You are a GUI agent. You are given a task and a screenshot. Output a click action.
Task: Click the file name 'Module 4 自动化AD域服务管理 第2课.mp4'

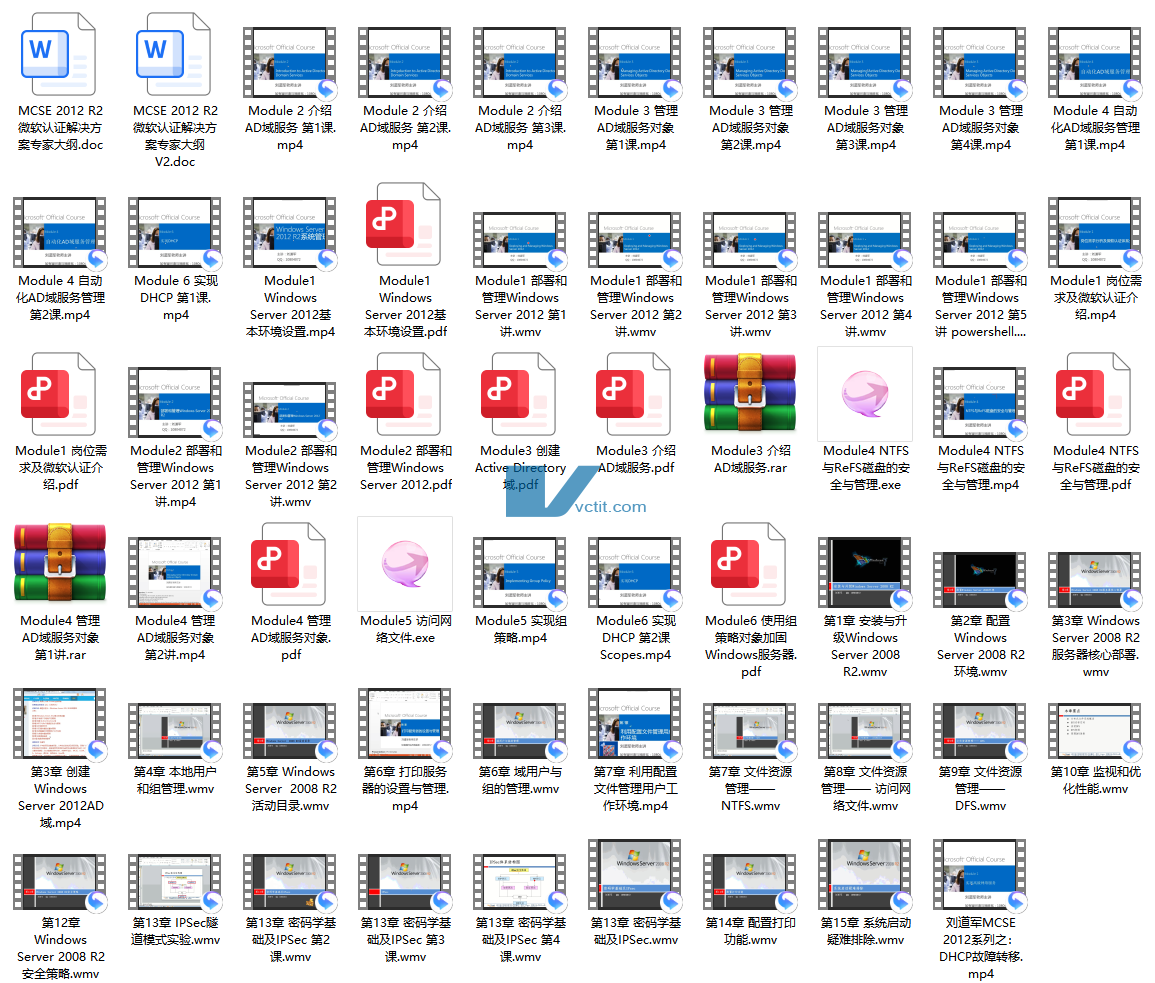[60, 298]
